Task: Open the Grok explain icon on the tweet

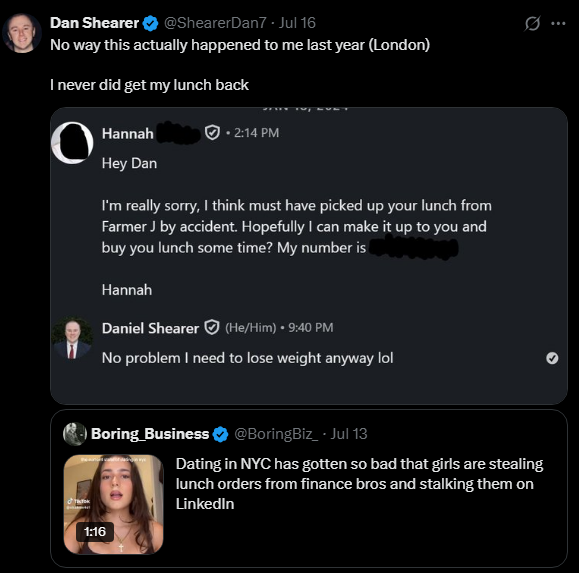Action: (x=532, y=24)
